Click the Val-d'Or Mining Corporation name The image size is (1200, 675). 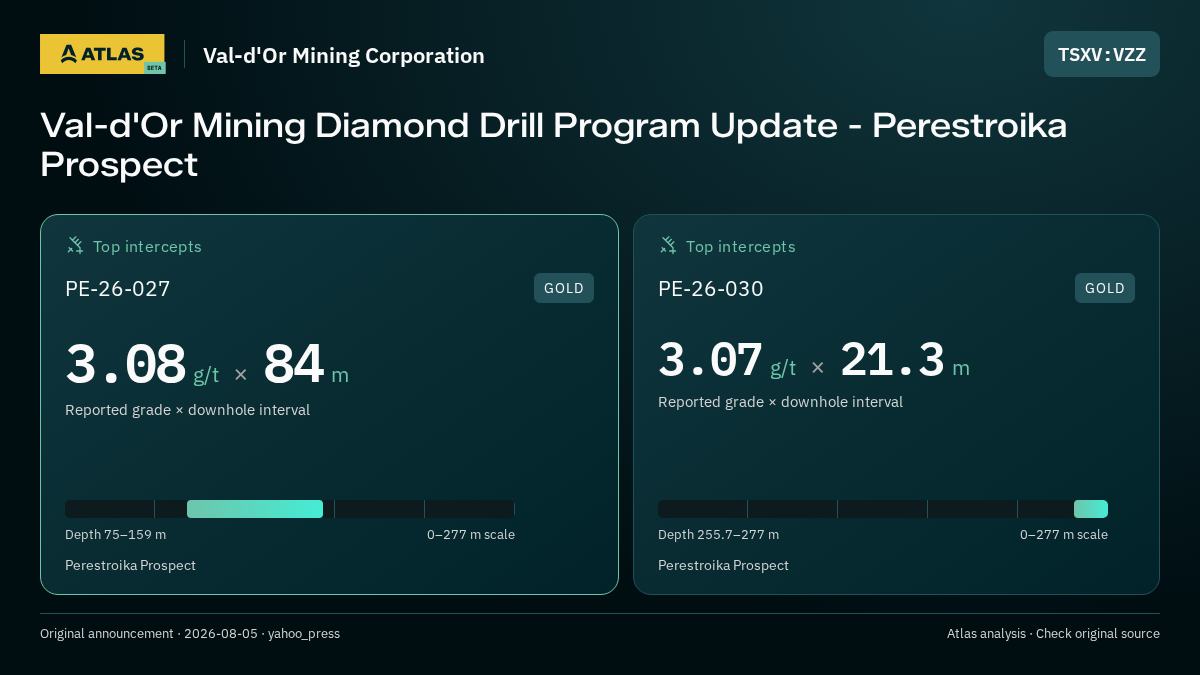(x=344, y=56)
